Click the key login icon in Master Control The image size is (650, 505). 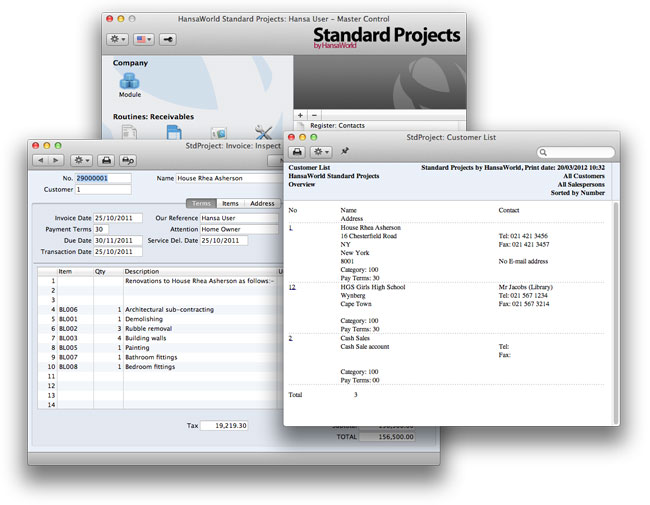(168, 39)
